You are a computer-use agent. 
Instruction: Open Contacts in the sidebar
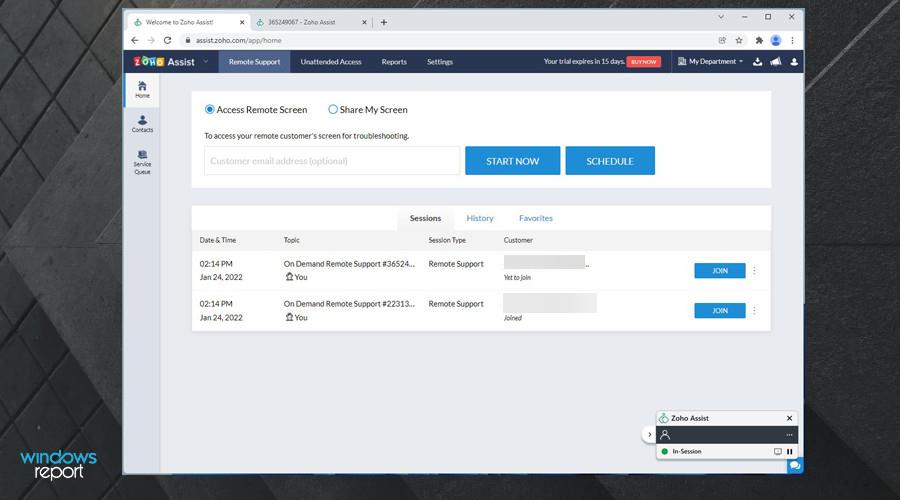point(142,123)
